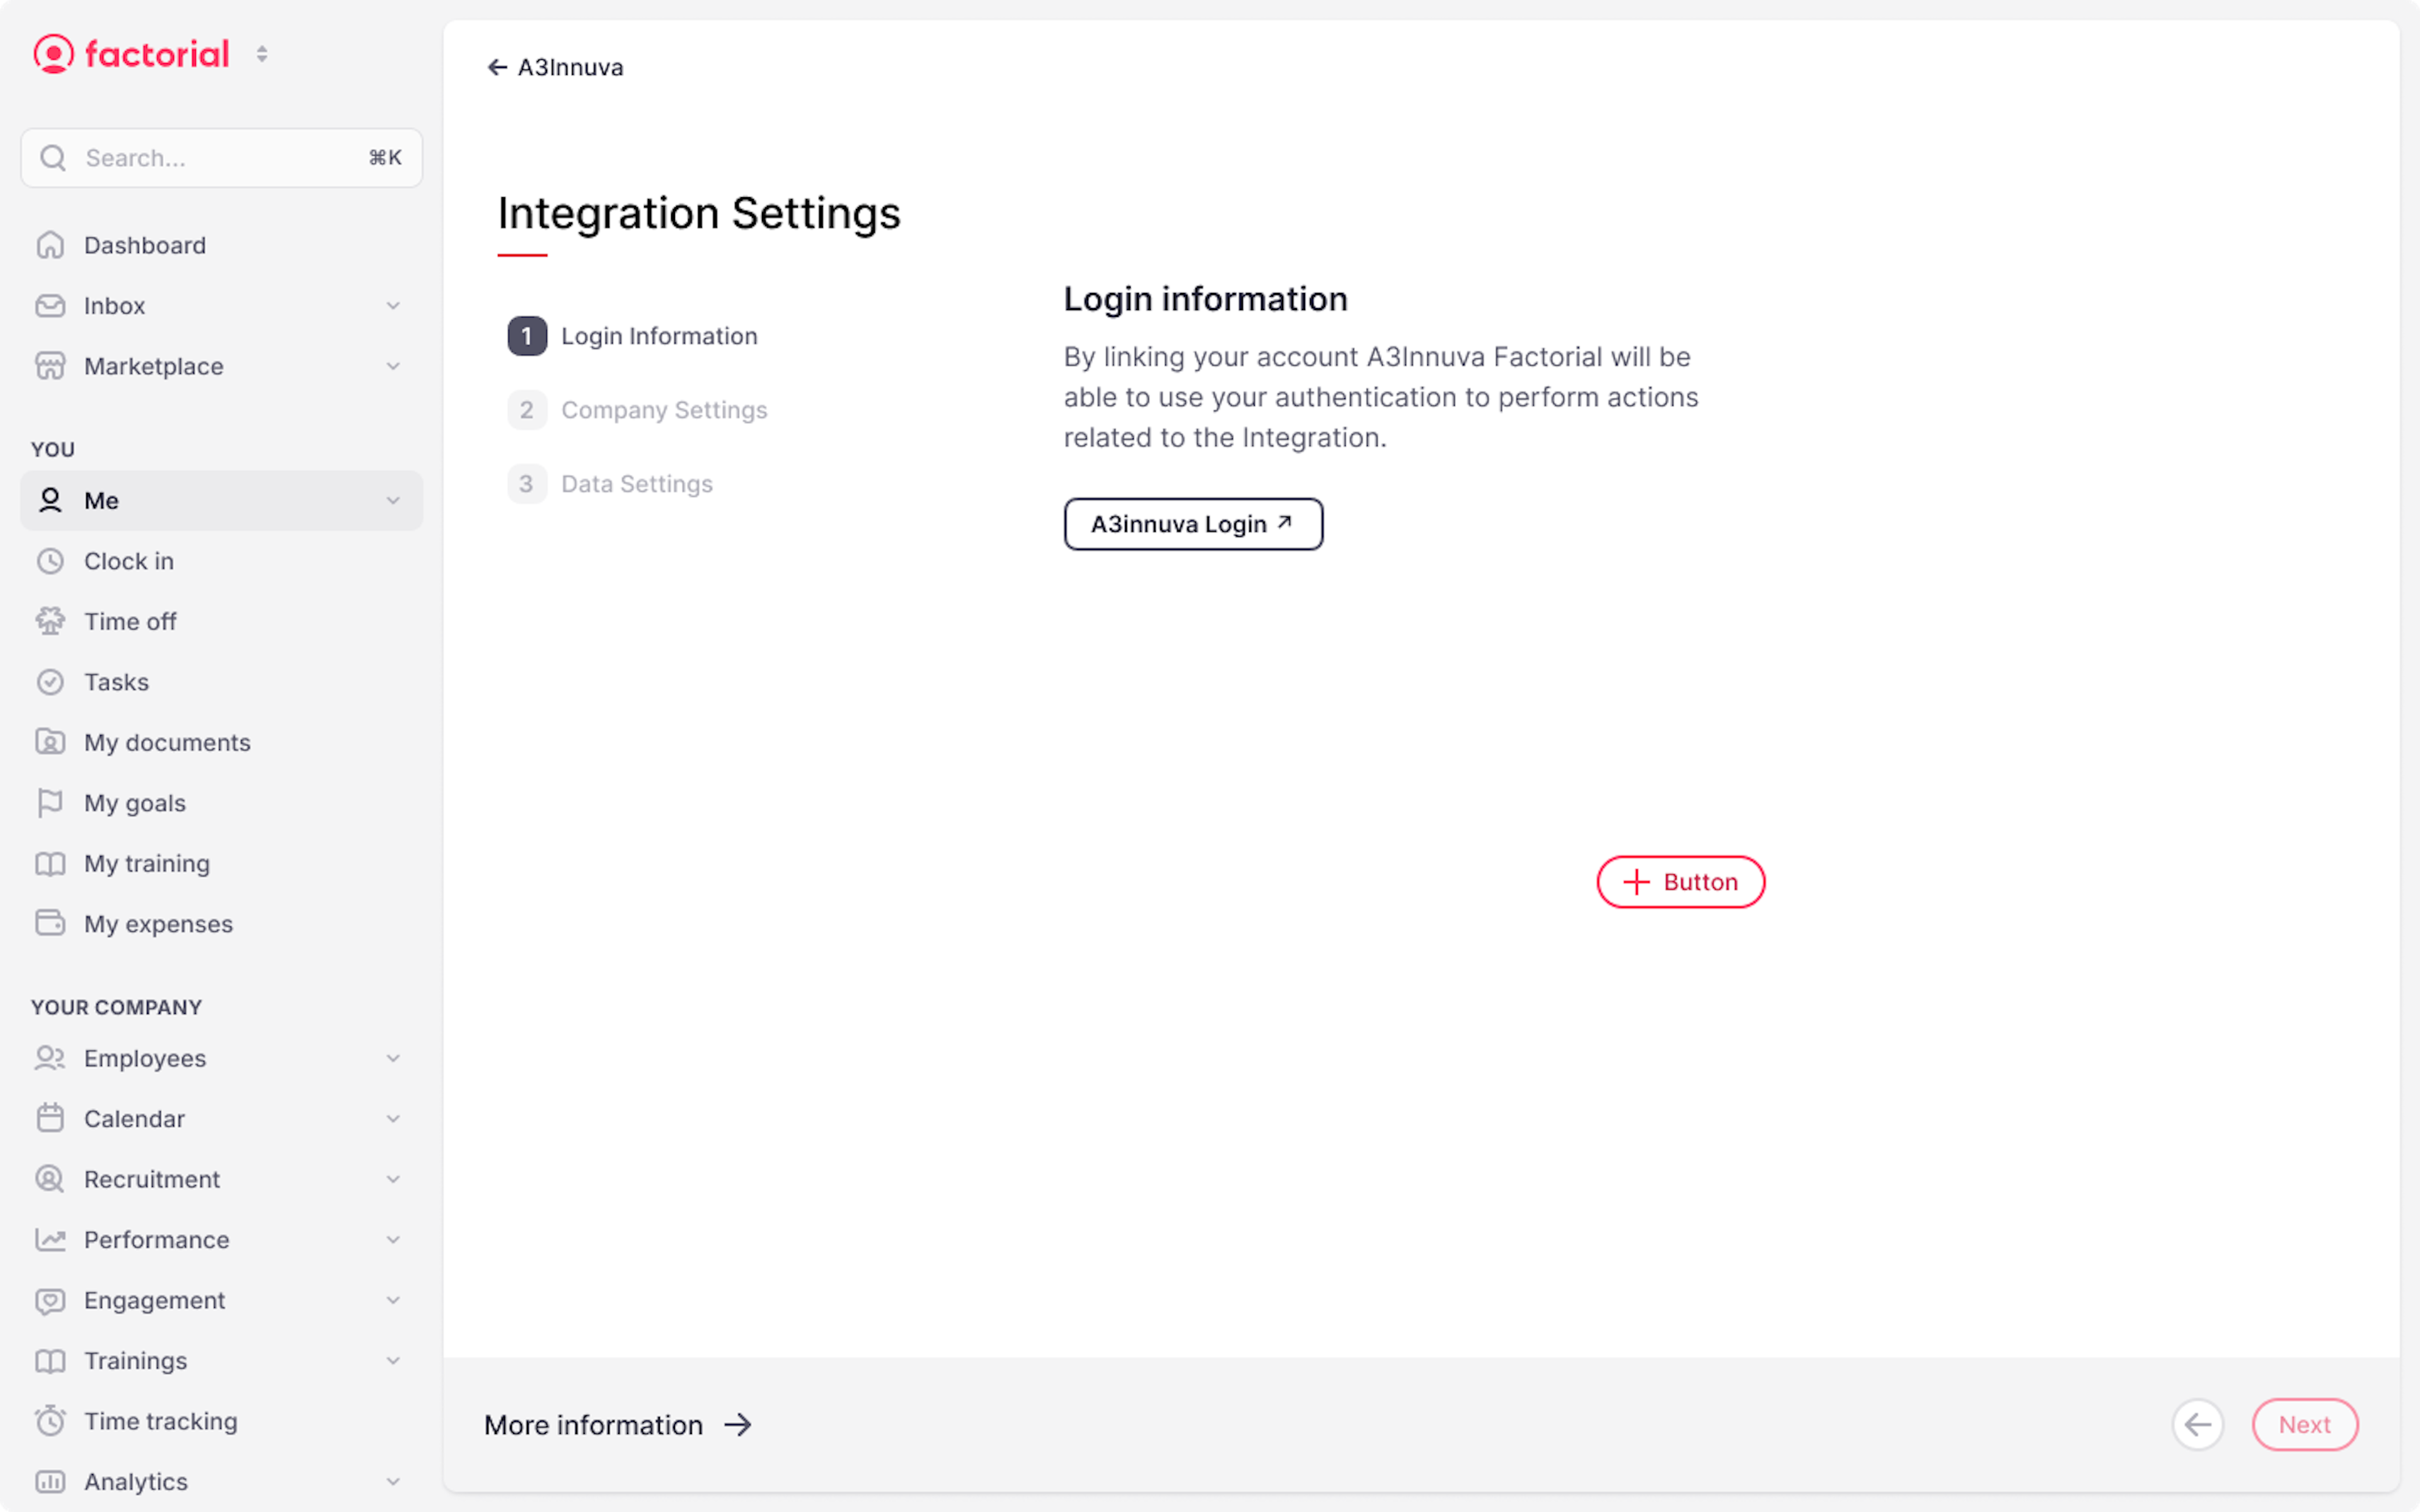
Task: Expand the Employees submenu chevron
Action: point(393,1058)
